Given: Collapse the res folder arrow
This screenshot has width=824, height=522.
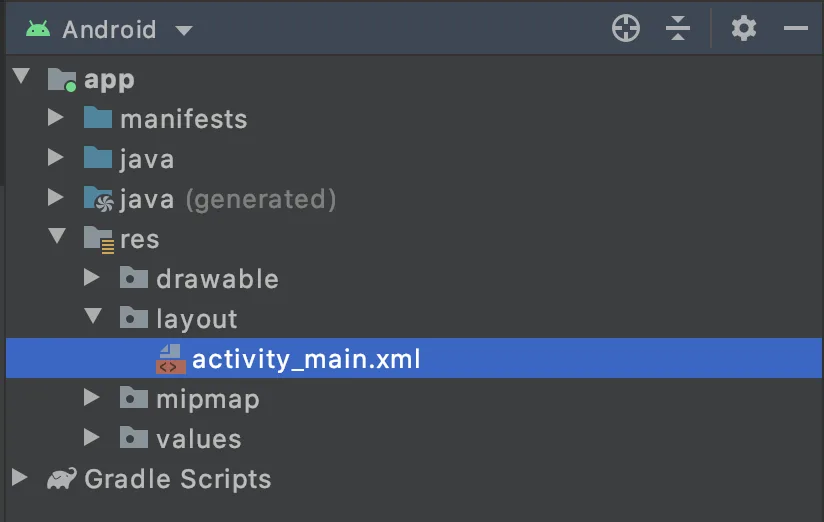Looking at the screenshot, I should pos(57,236).
